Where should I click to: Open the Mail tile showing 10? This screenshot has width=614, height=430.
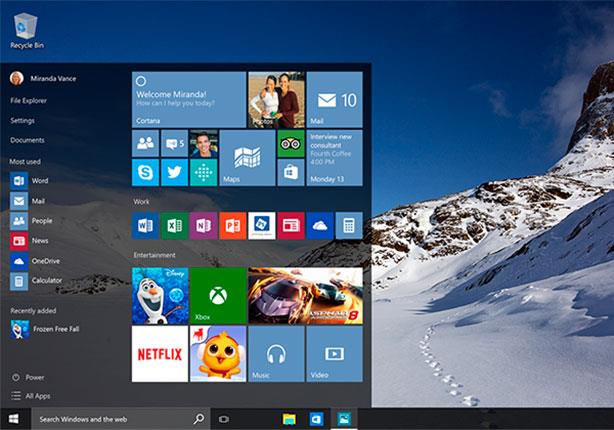point(334,99)
